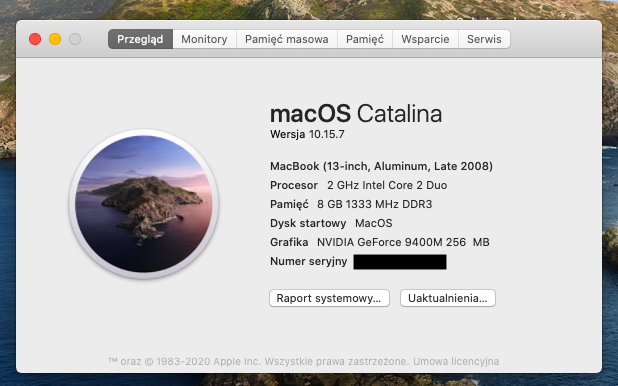Minimize window using yellow button
This screenshot has height=386, width=618.
[55, 39]
